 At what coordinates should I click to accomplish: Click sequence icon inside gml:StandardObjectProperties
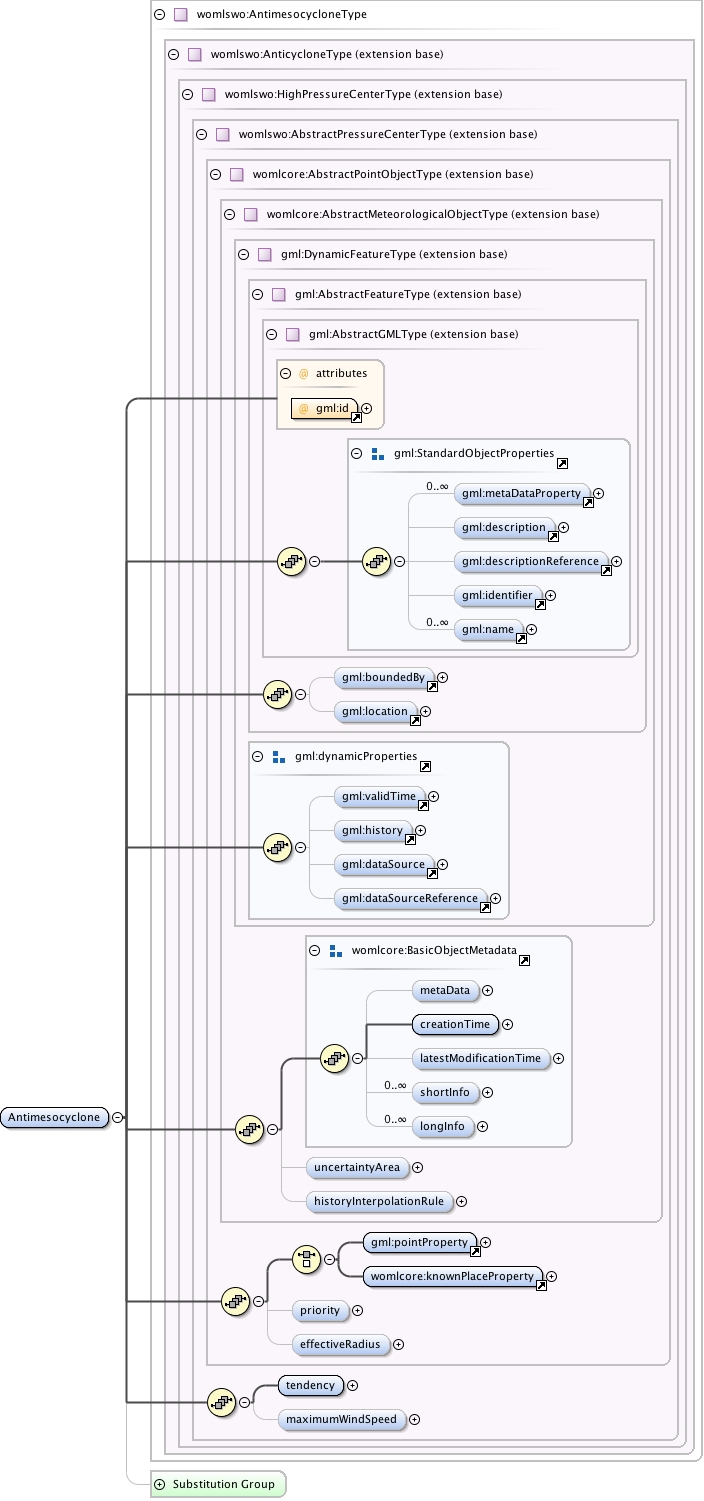coord(376,561)
